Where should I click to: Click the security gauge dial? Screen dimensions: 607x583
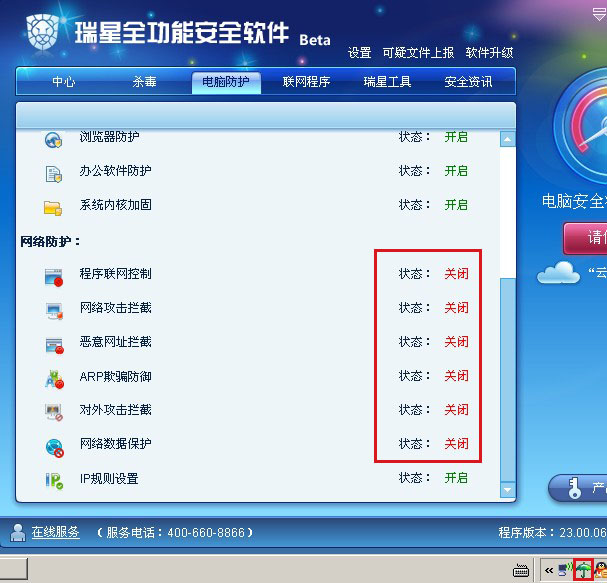click(x=581, y=126)
